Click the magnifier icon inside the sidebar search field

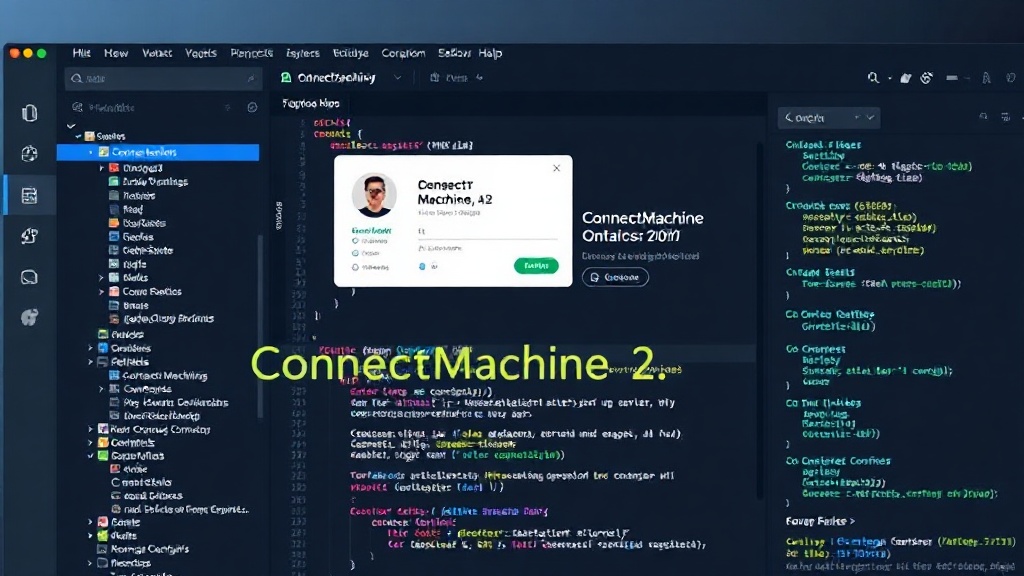(x=76, y=78)
